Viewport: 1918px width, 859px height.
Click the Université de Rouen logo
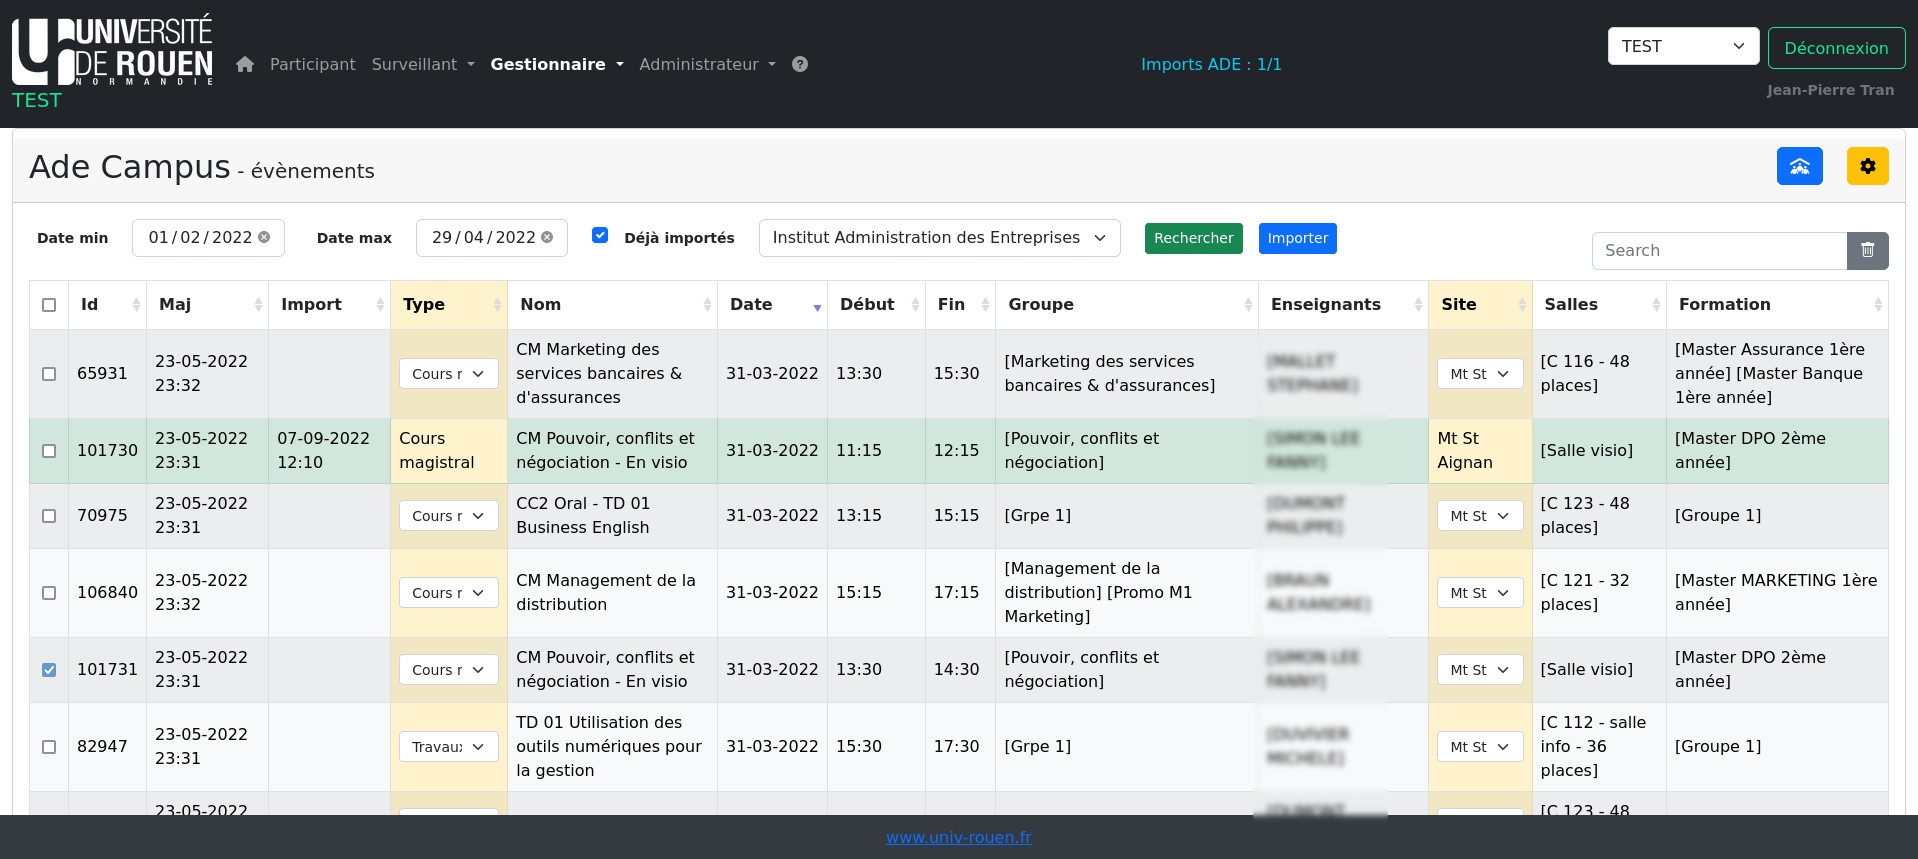tap(112, 52)
